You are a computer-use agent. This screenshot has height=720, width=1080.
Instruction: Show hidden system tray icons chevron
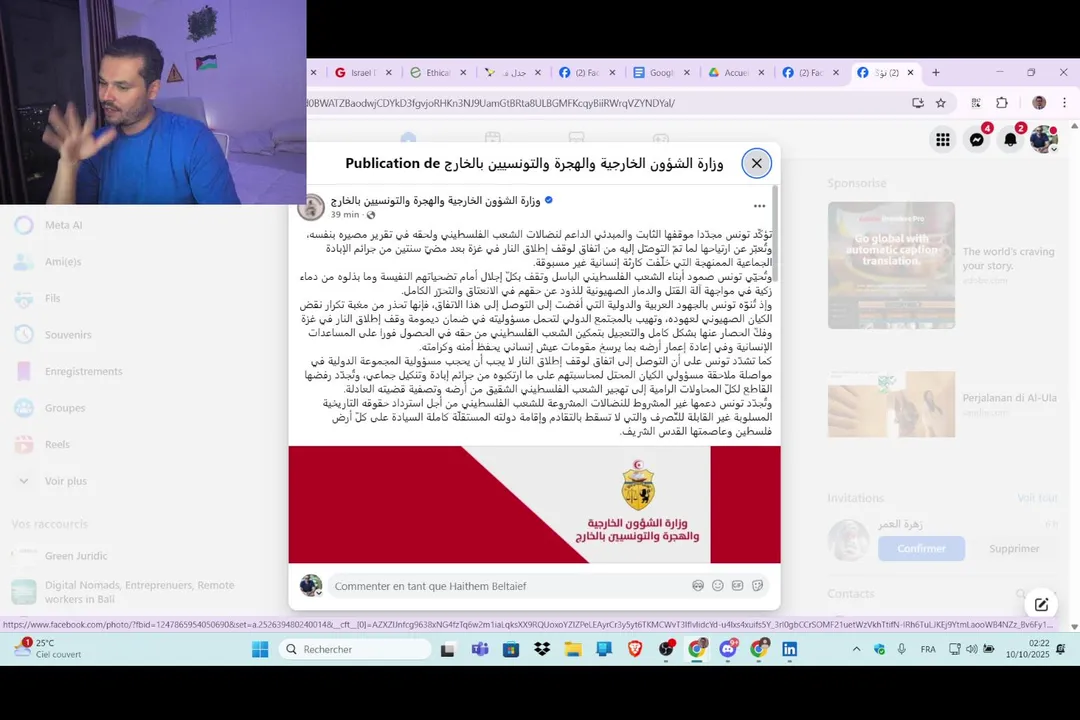coord(856,649)
